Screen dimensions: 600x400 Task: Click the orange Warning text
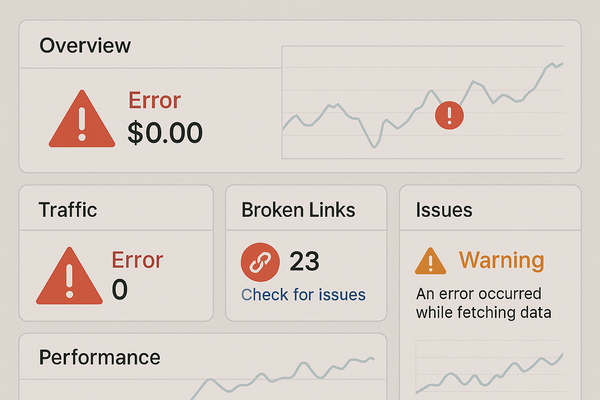coord(501,260)
